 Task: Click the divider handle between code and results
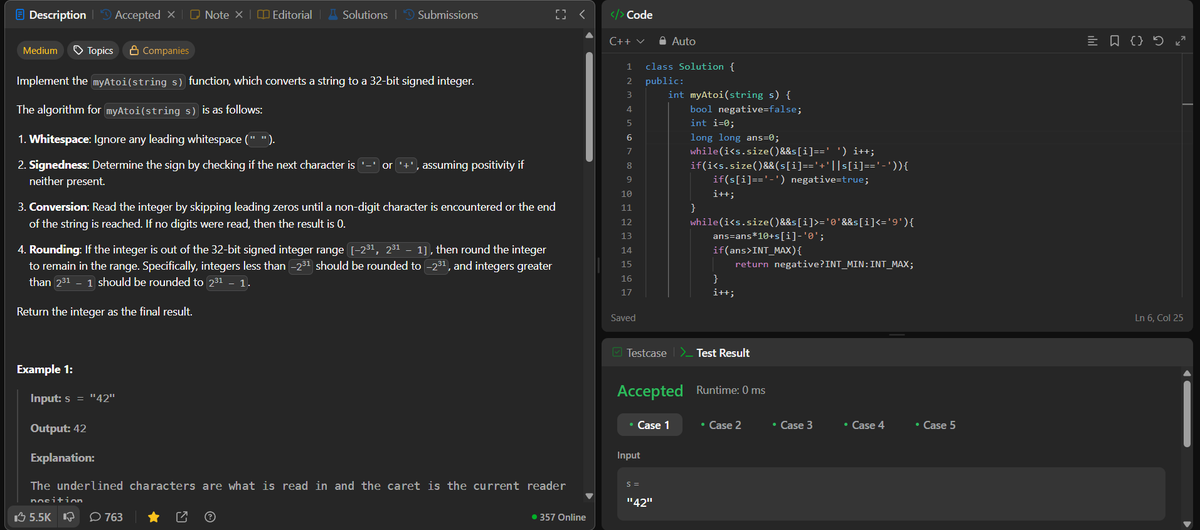point(897,334)
